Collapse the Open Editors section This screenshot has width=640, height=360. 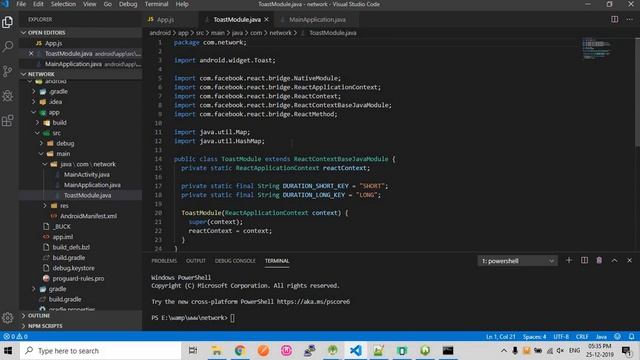[x=24, y=32]
